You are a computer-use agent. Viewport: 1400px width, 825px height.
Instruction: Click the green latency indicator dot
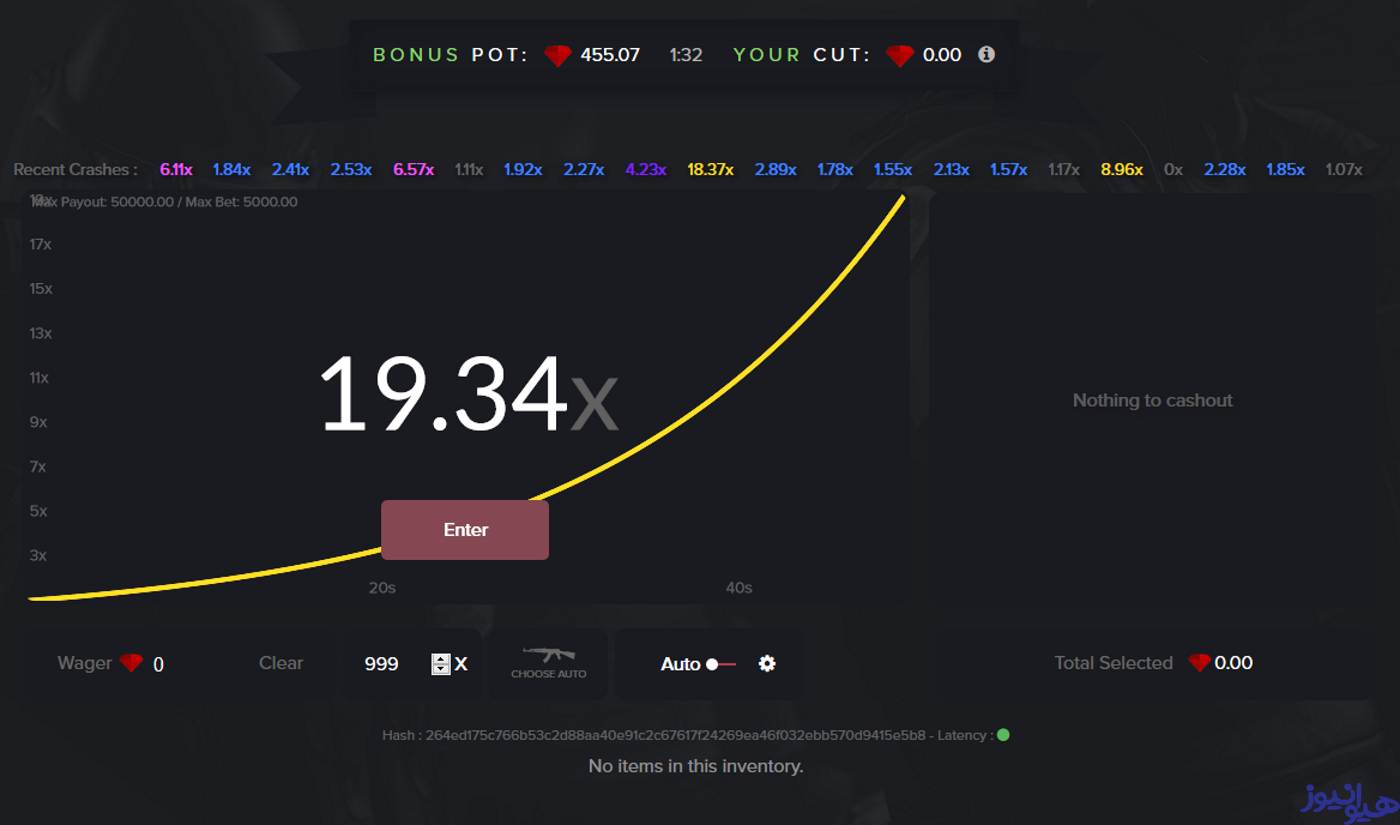pos(1003,735)
